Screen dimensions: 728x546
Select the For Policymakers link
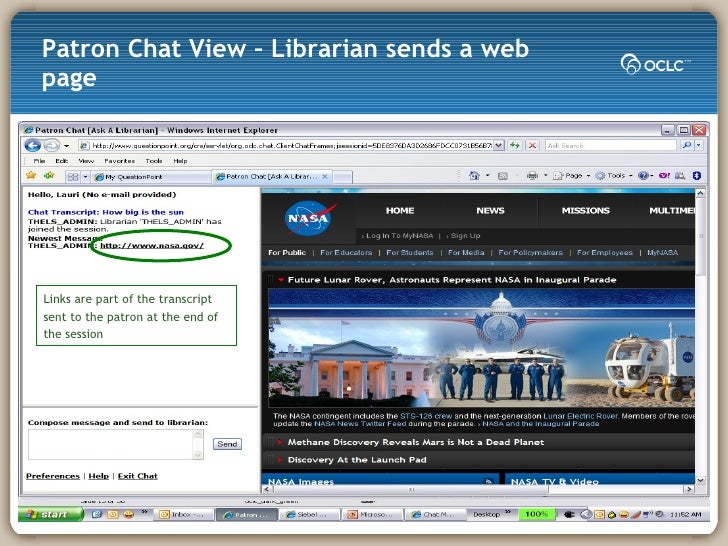pos(530,253)
